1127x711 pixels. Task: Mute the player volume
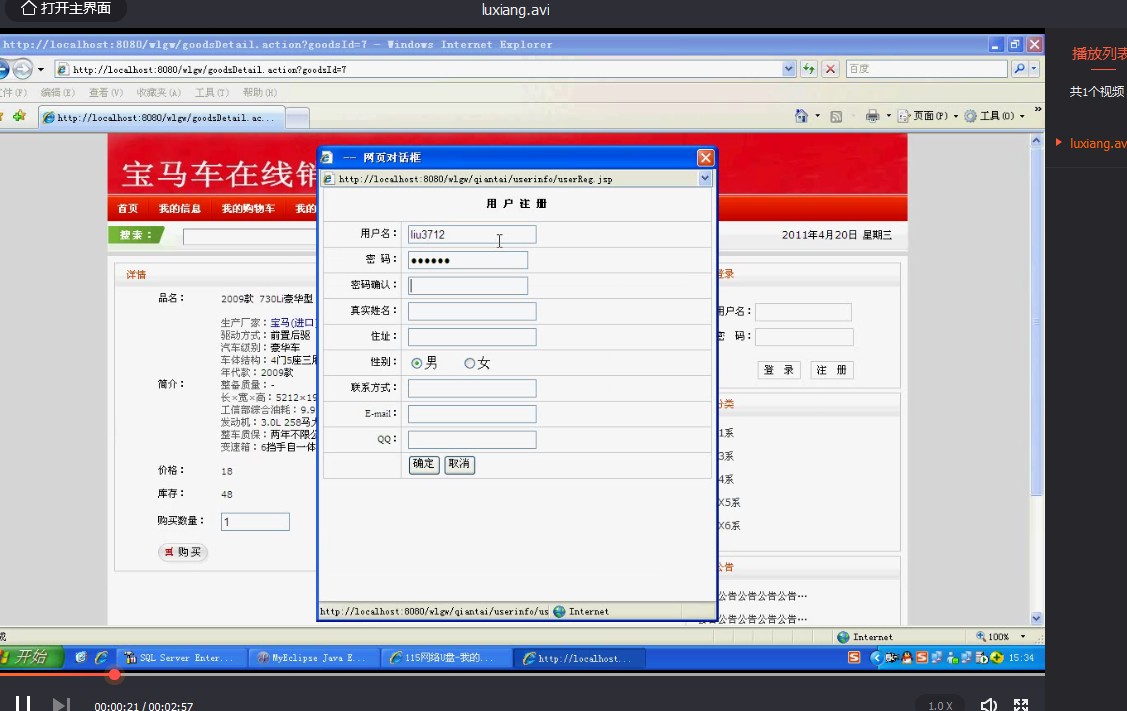989,705
